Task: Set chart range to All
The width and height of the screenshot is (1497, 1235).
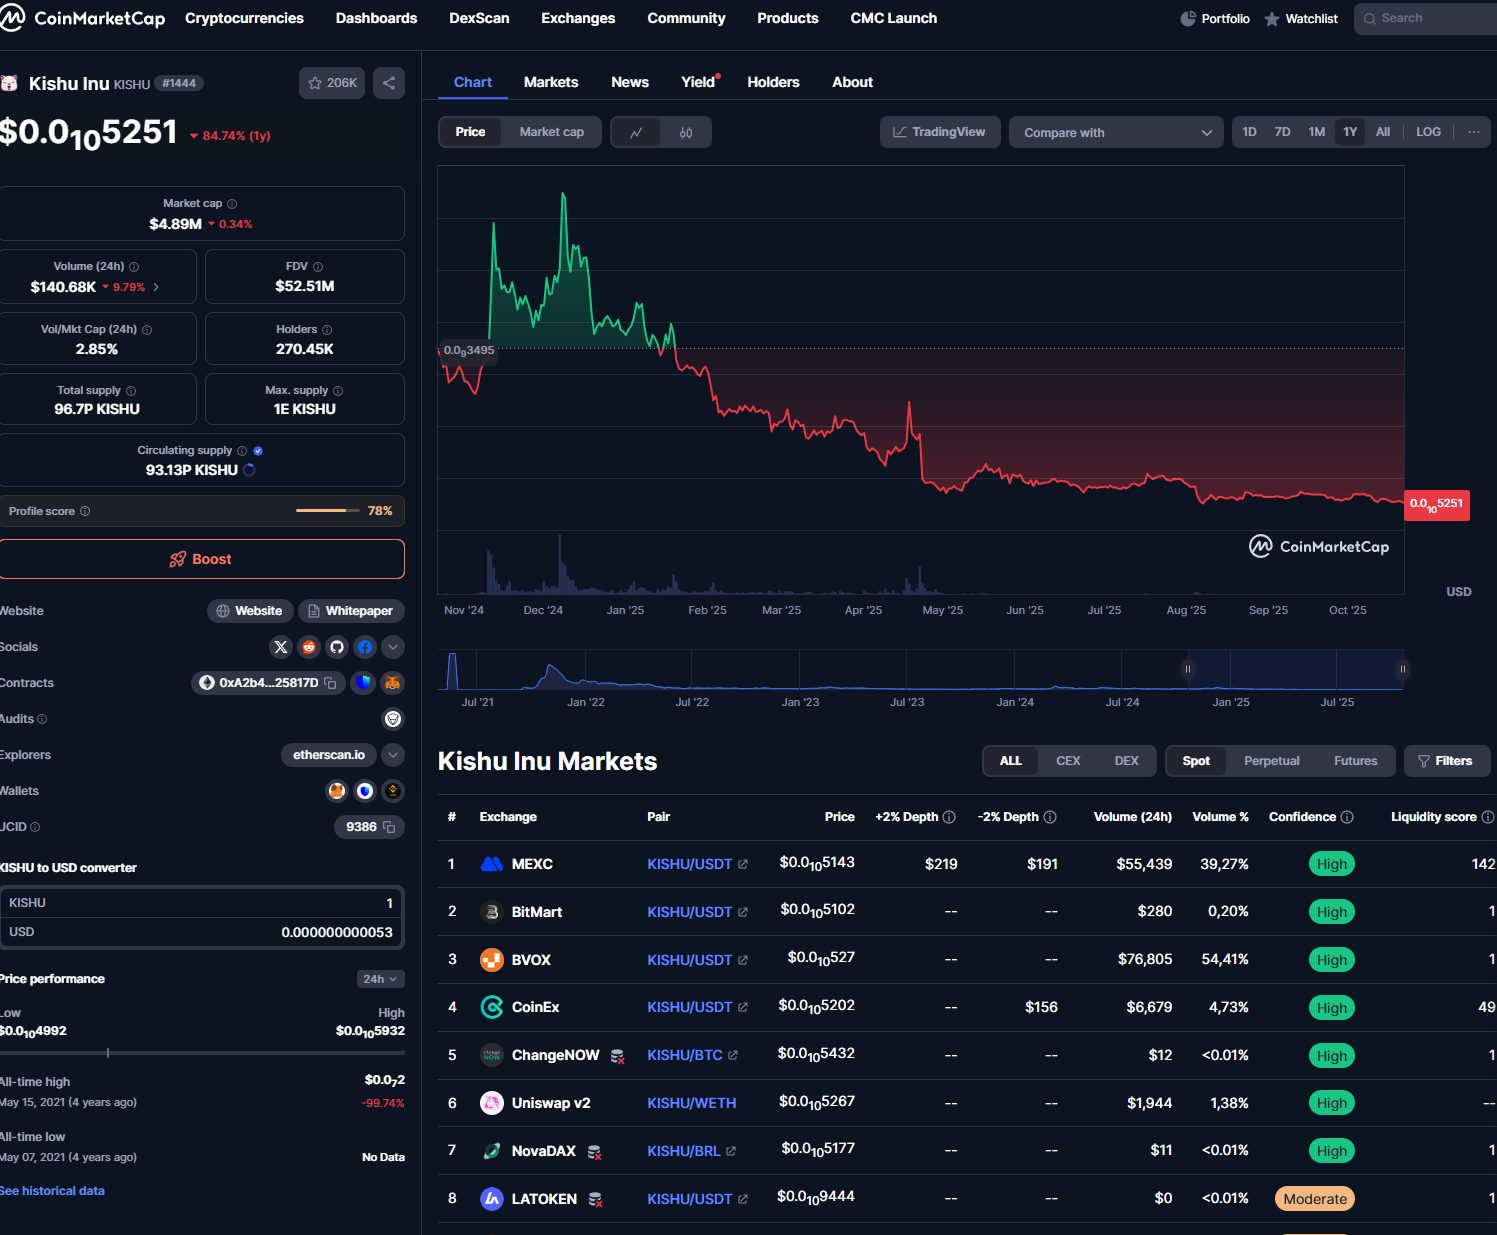Action: pyautogui.click(x=1383, y=132)
